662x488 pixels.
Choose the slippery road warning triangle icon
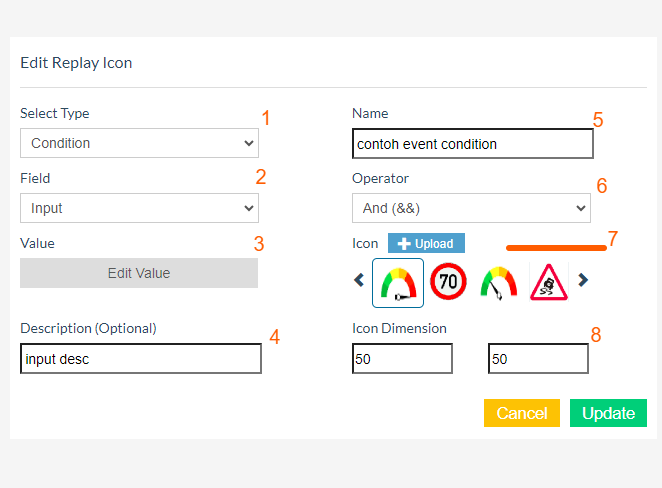click(x=548, y=282)
